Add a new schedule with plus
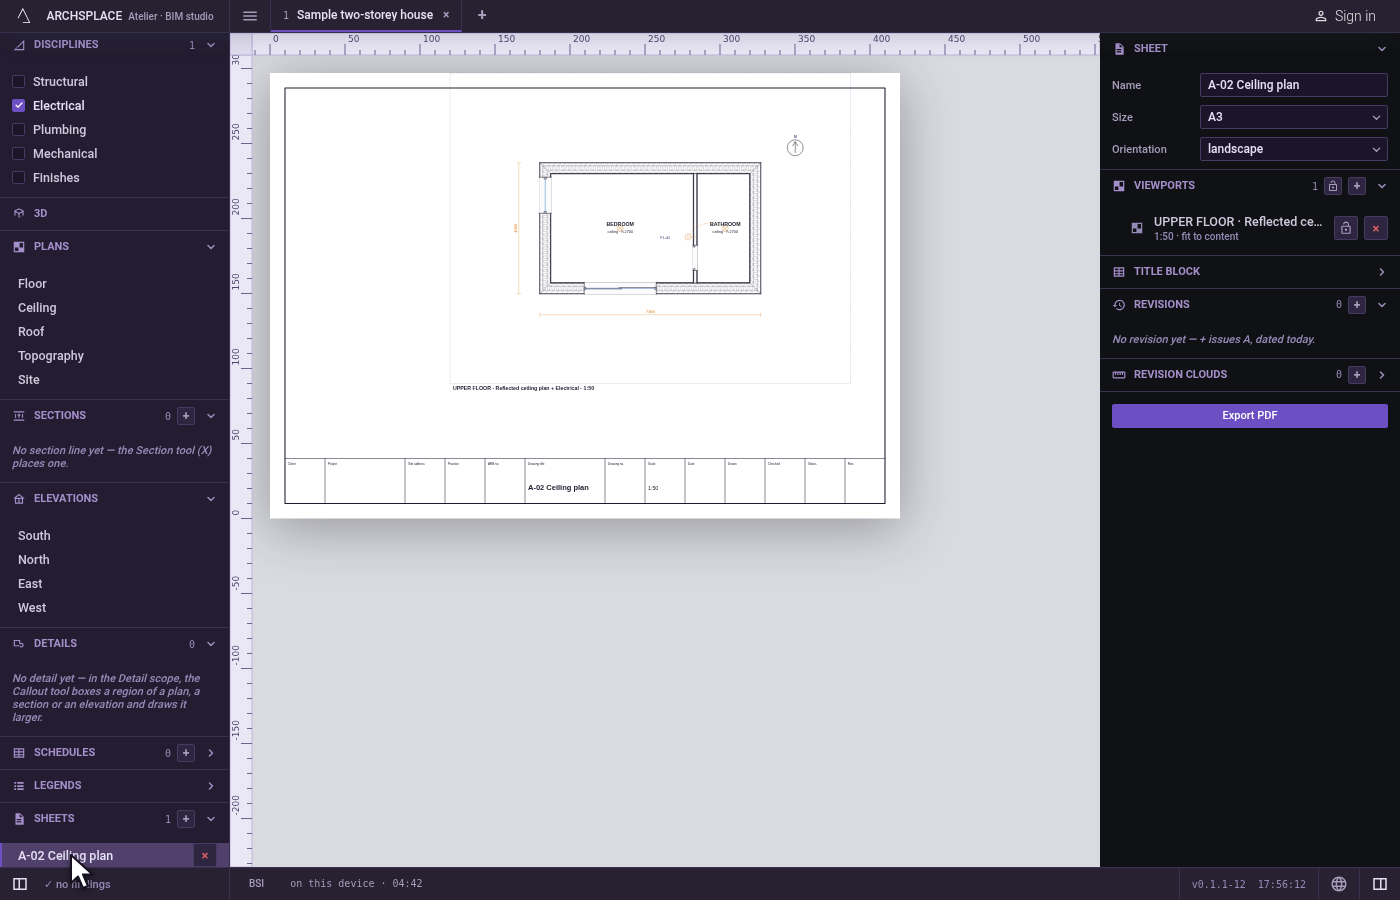 click(x=186, y=753)
